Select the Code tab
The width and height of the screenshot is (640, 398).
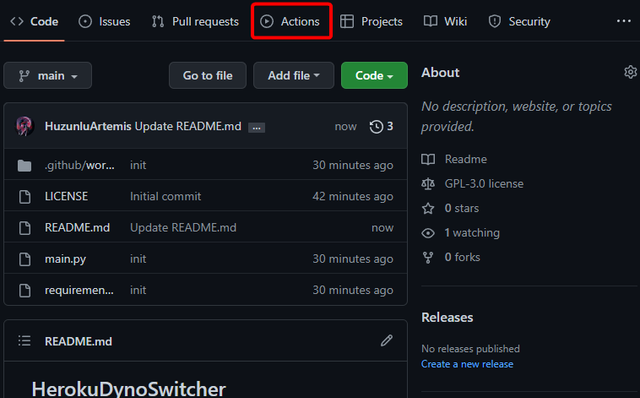34,21
